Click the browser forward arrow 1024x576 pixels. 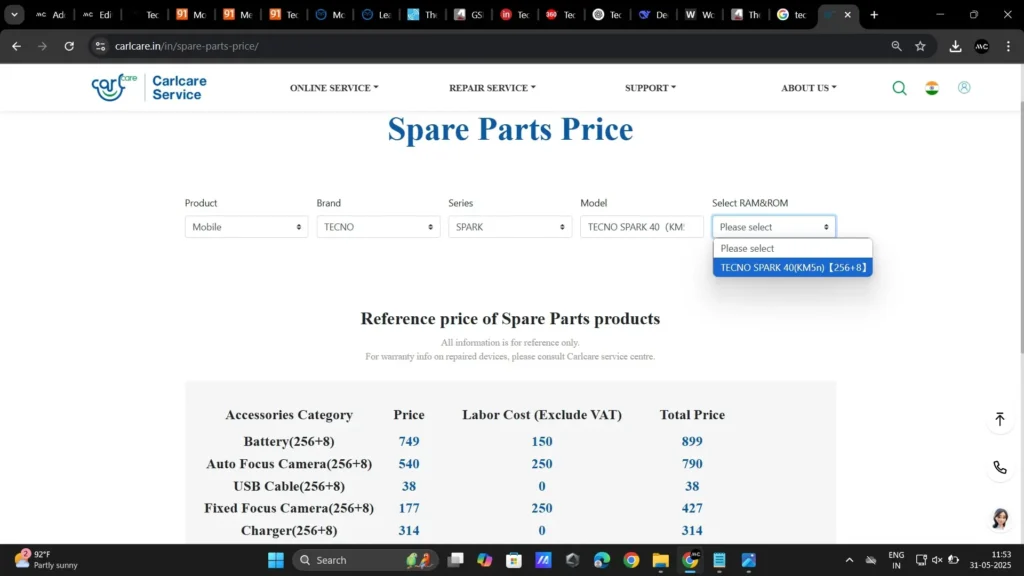click(42, 46)
